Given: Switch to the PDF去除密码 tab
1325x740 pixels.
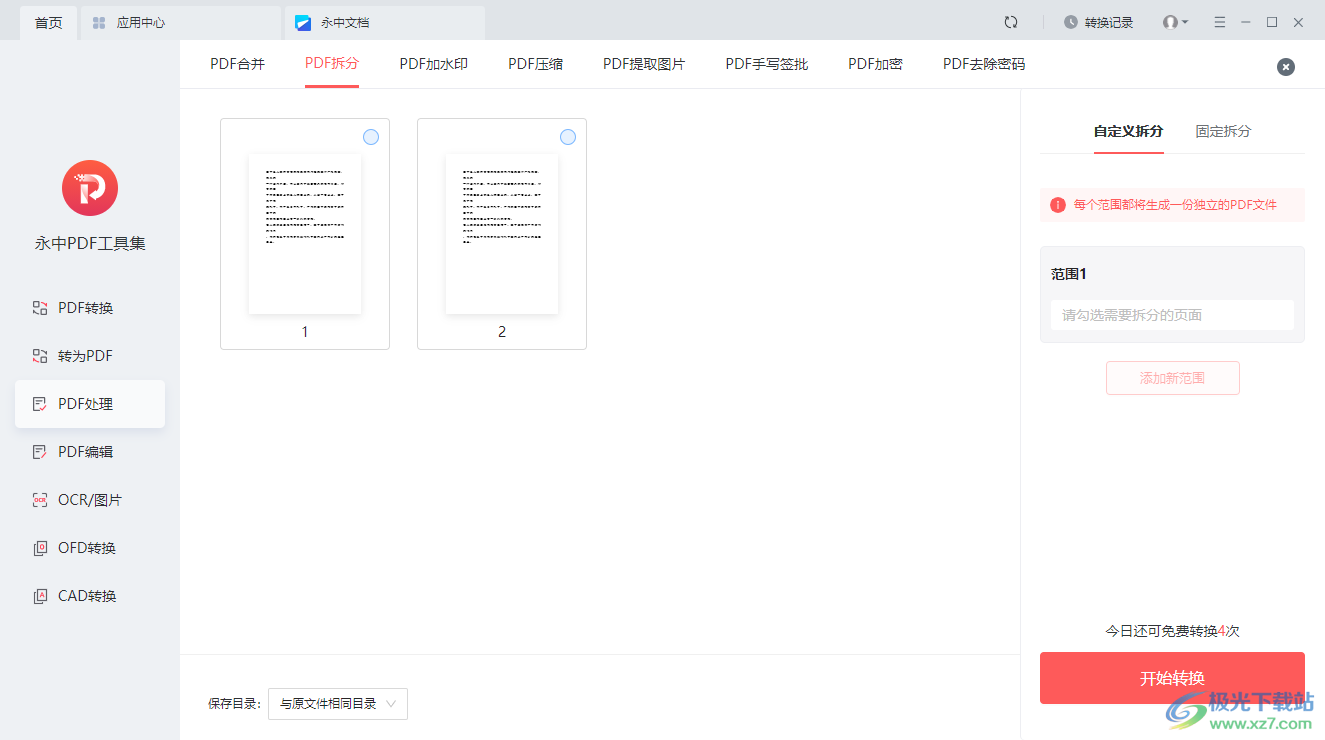Looking at the screenshot, I should tap(984, 64).
